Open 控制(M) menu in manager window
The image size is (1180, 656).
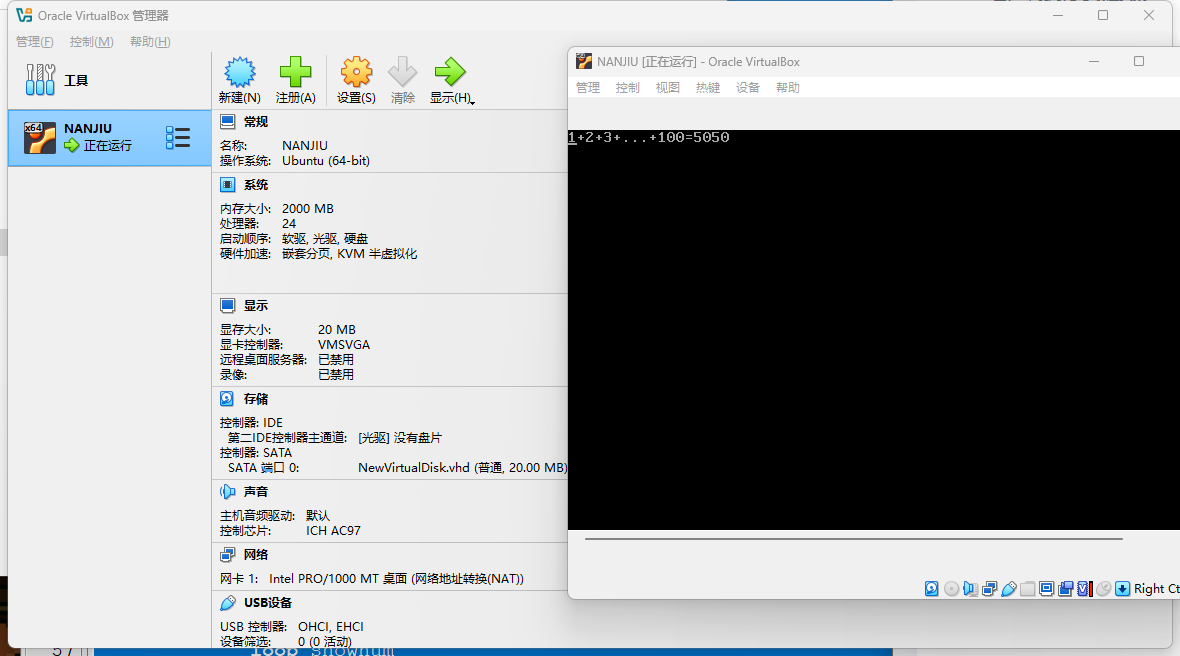pos(91,41)
